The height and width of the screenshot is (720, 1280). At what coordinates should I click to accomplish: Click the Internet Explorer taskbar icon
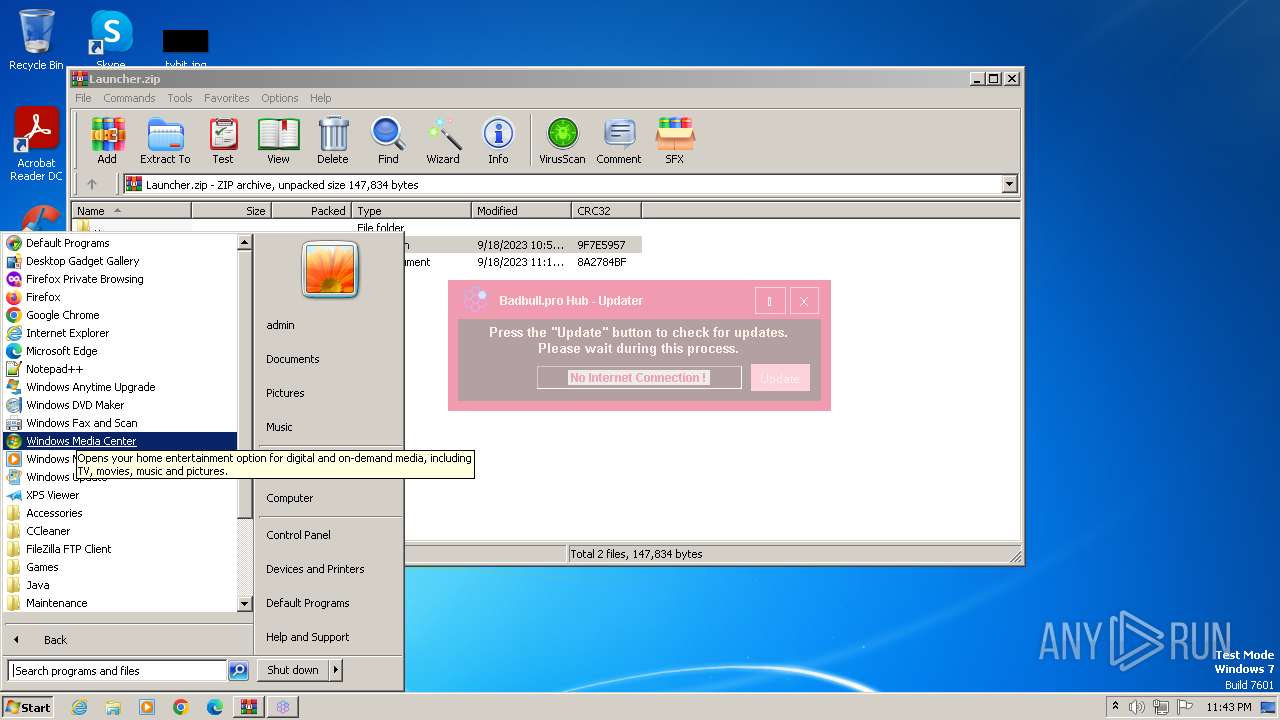79,707
